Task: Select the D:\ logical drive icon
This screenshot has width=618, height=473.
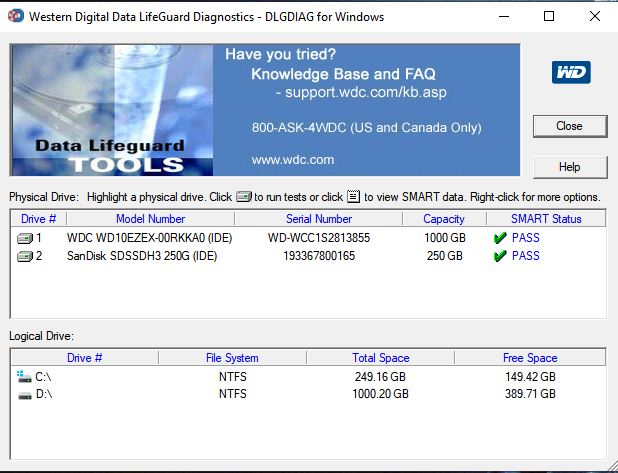Action: pyautogui.click(x=24, y=394)
